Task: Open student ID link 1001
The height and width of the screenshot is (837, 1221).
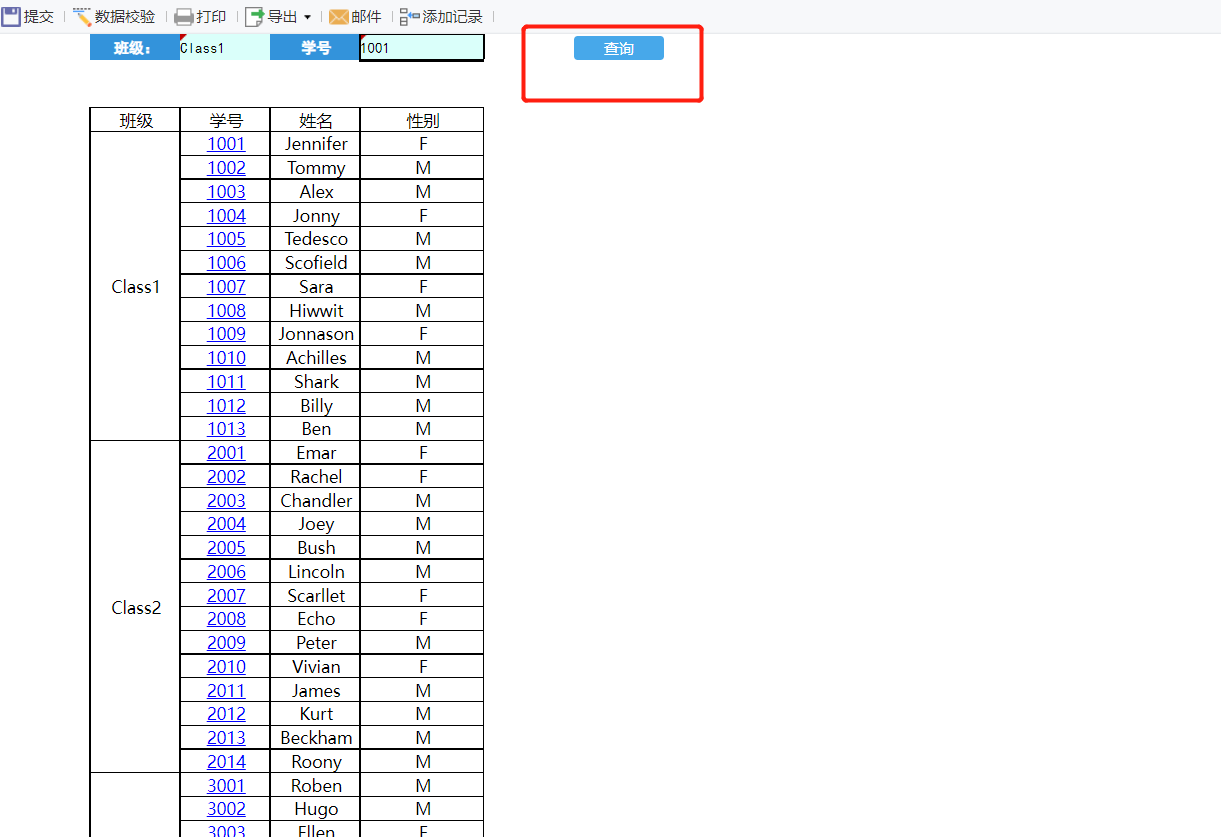Action: [x=226, y=144]
